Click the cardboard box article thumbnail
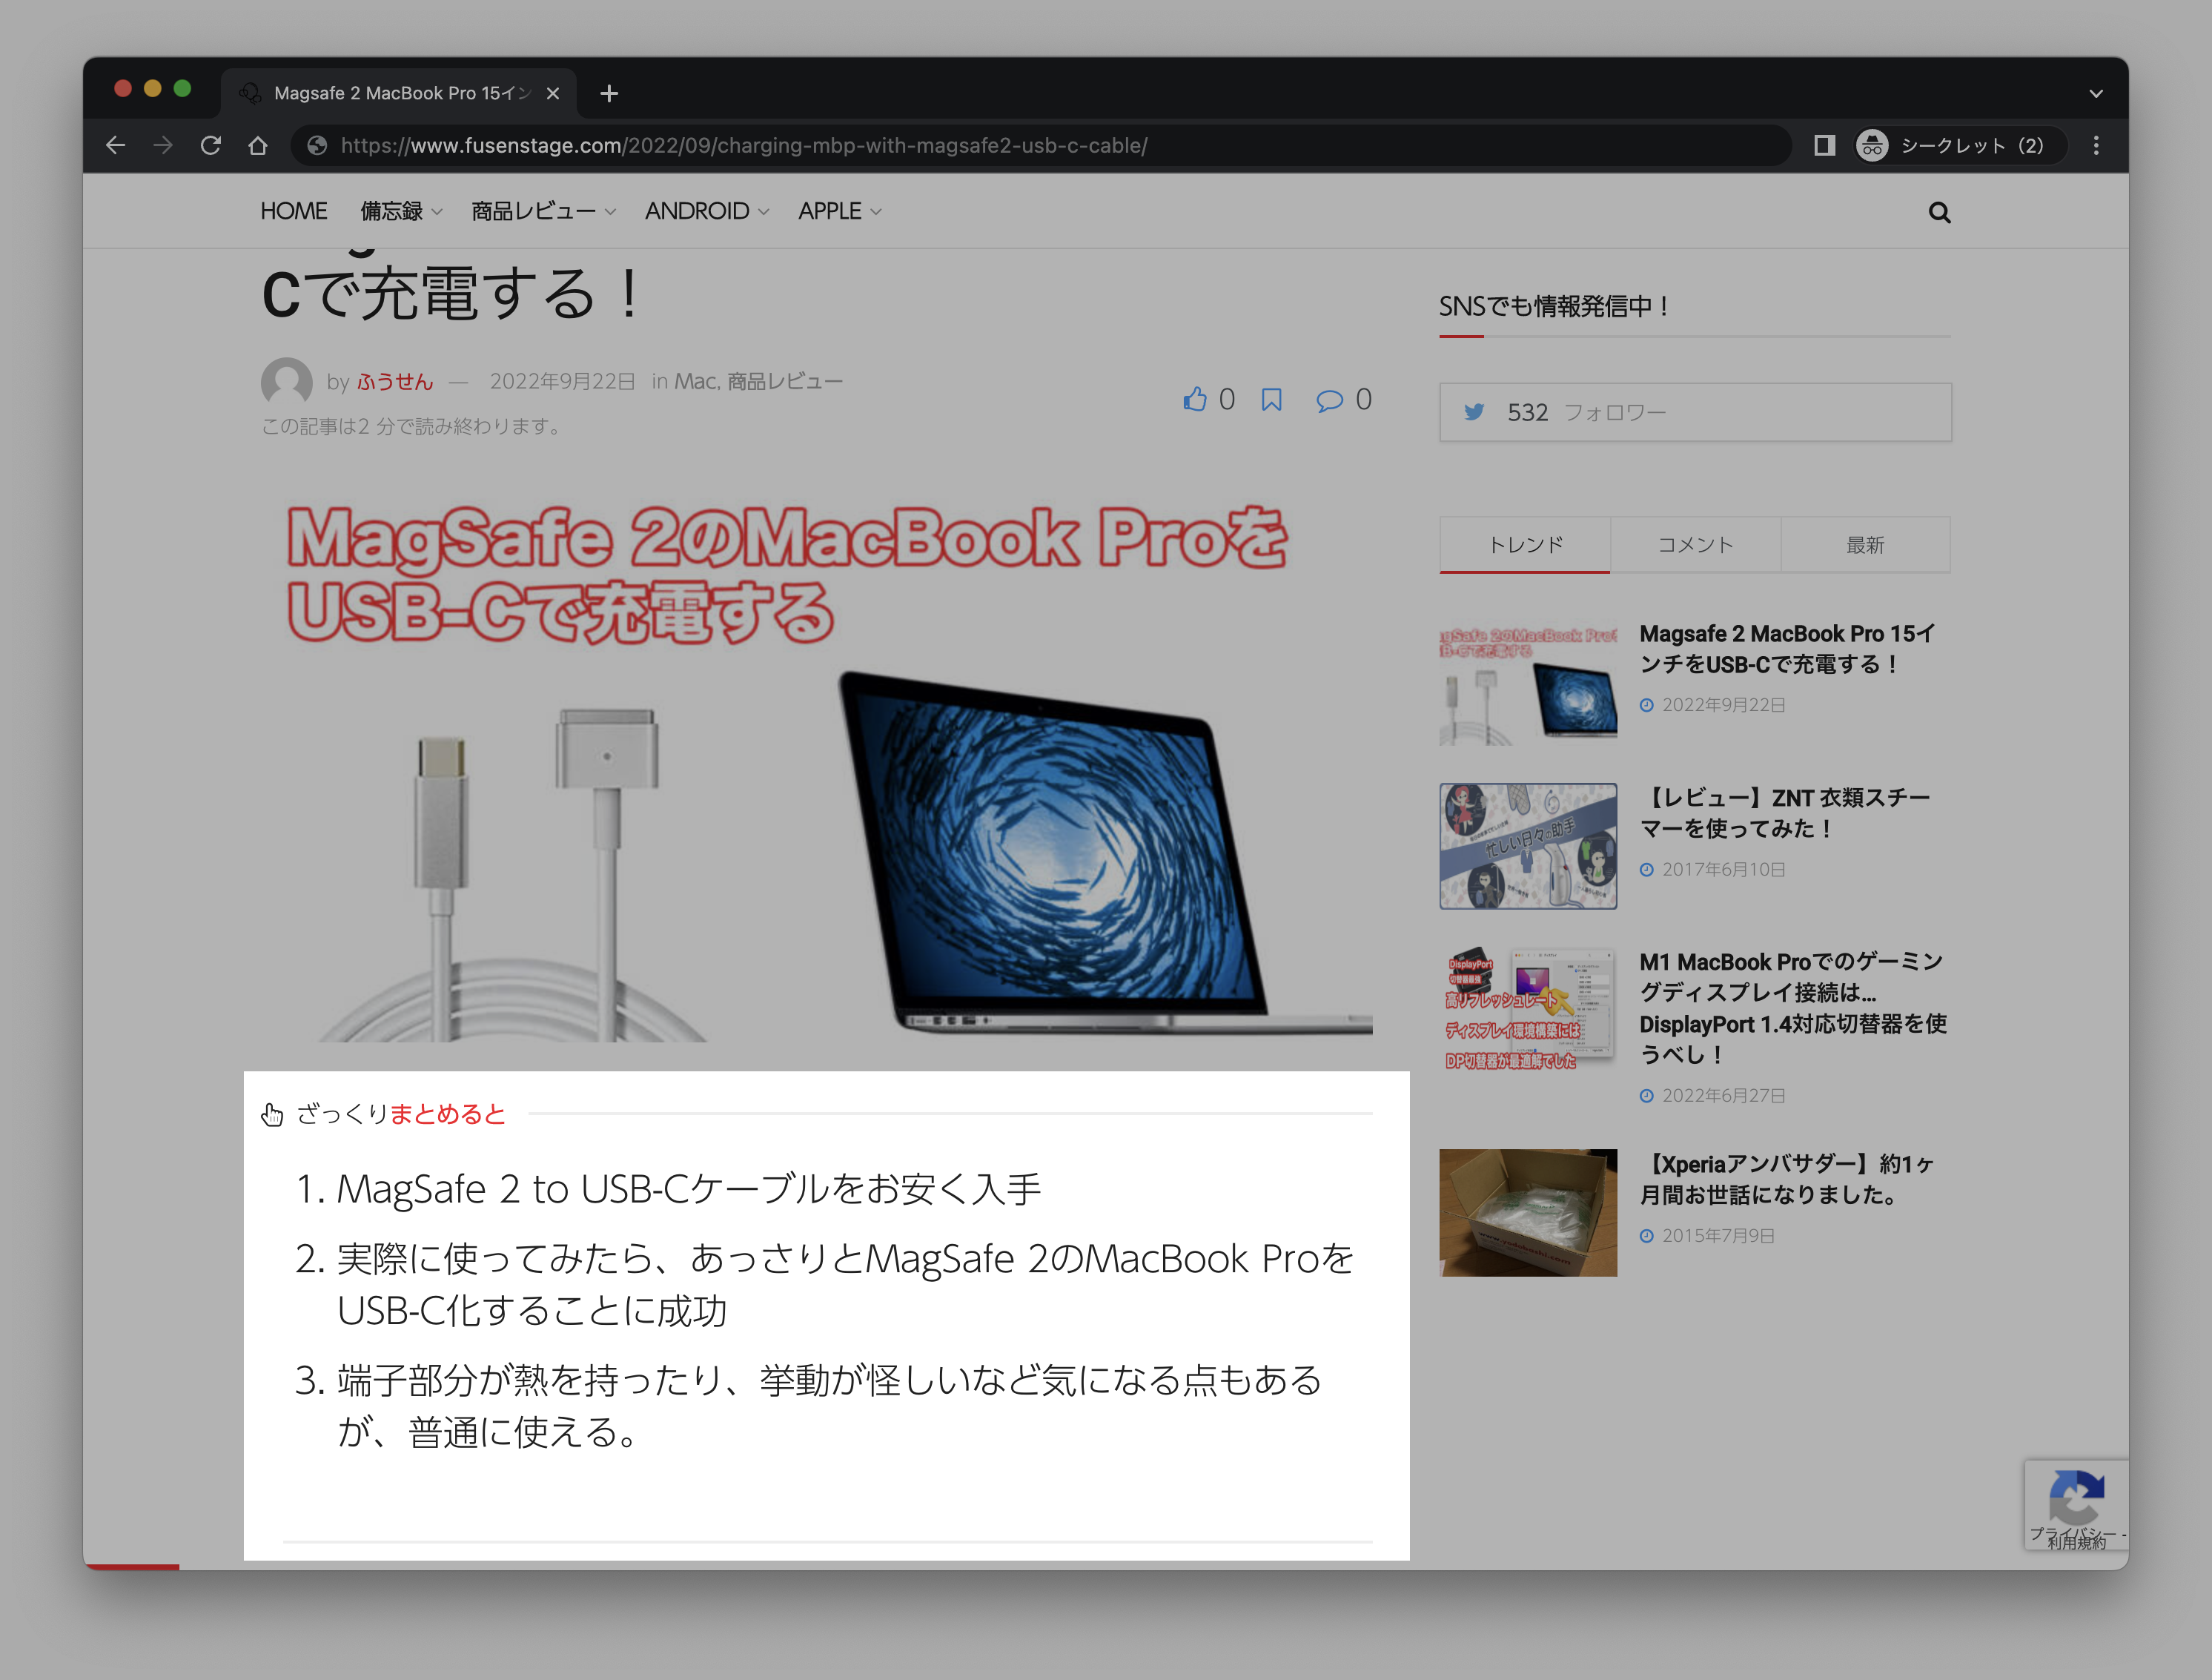The width and height of the screenshot is (2212, 1680). 1528,1212
